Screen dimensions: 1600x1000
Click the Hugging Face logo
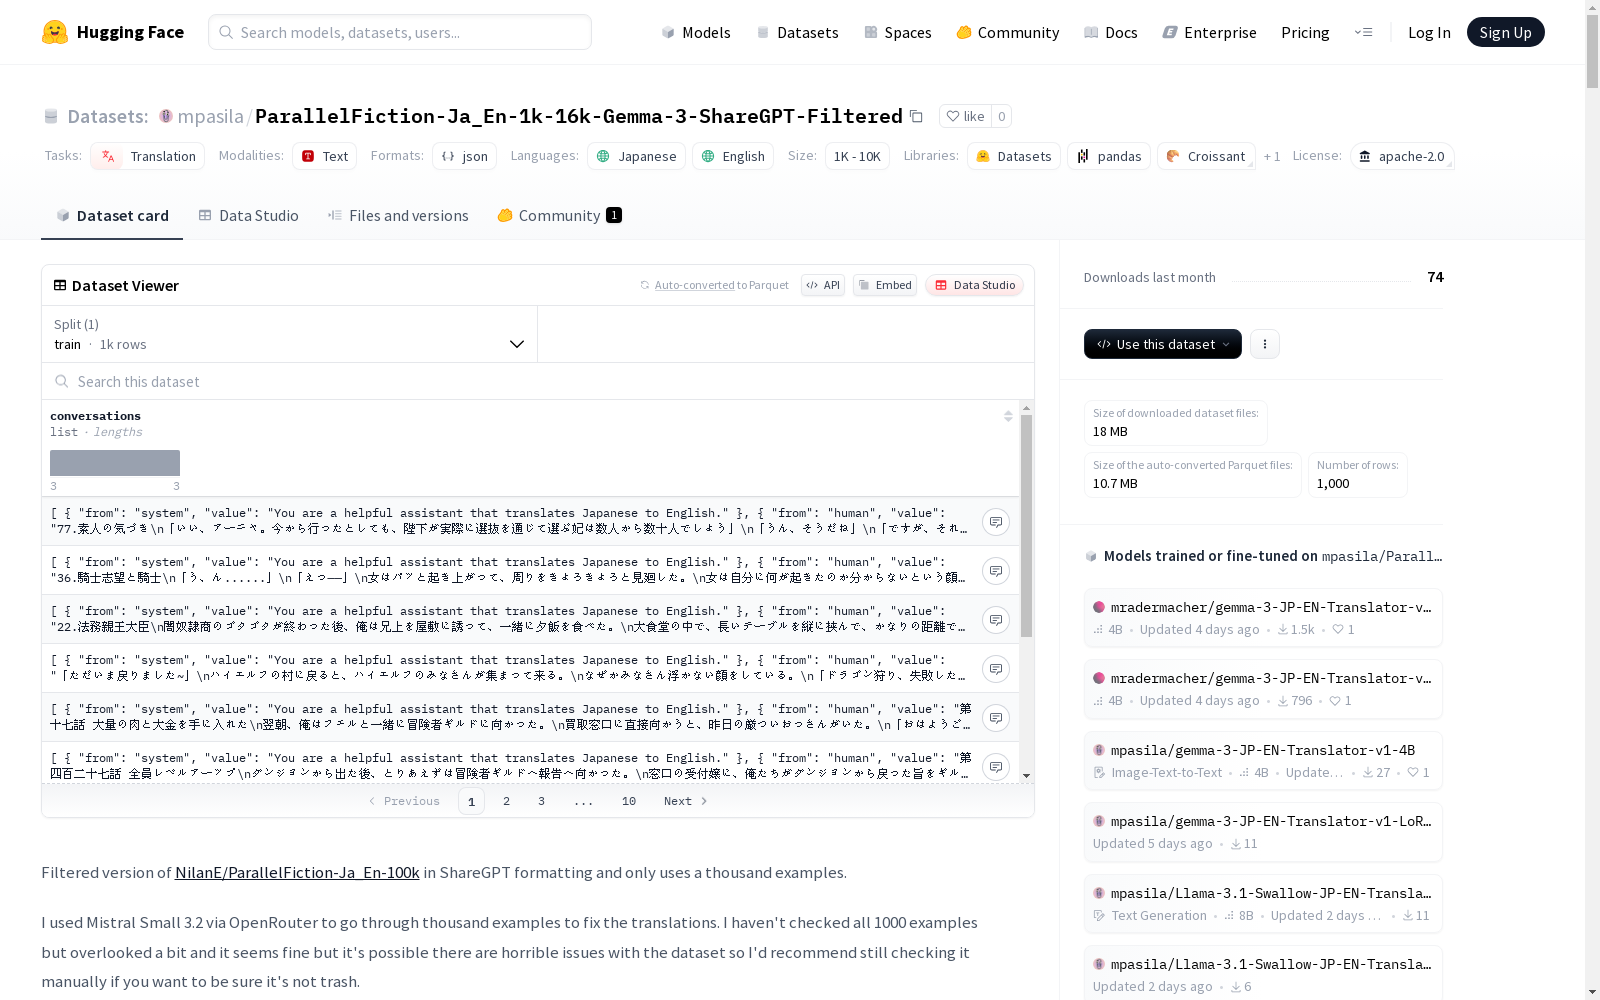coord(113,32)
